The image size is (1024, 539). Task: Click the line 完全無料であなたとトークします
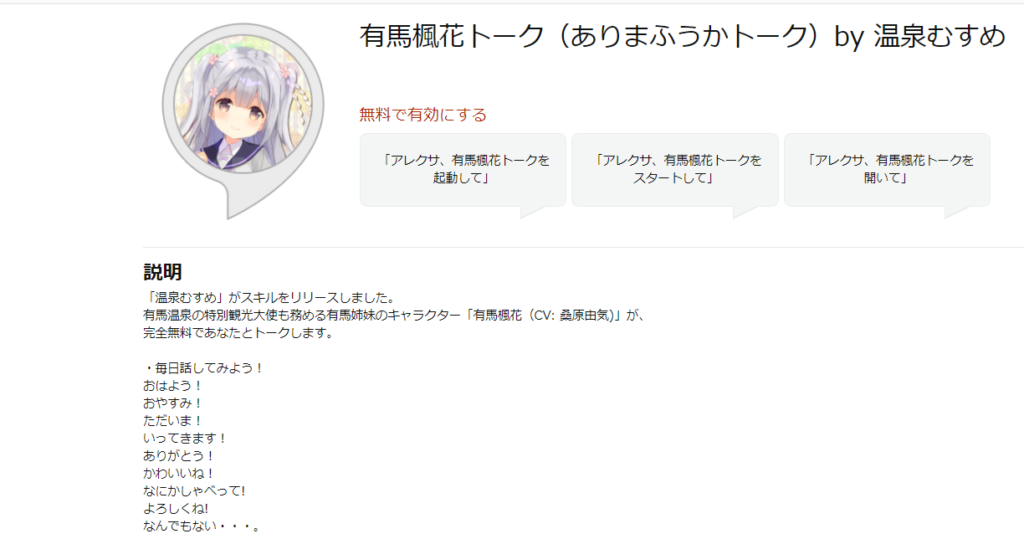pyautogui.click(x=238, y=333)
